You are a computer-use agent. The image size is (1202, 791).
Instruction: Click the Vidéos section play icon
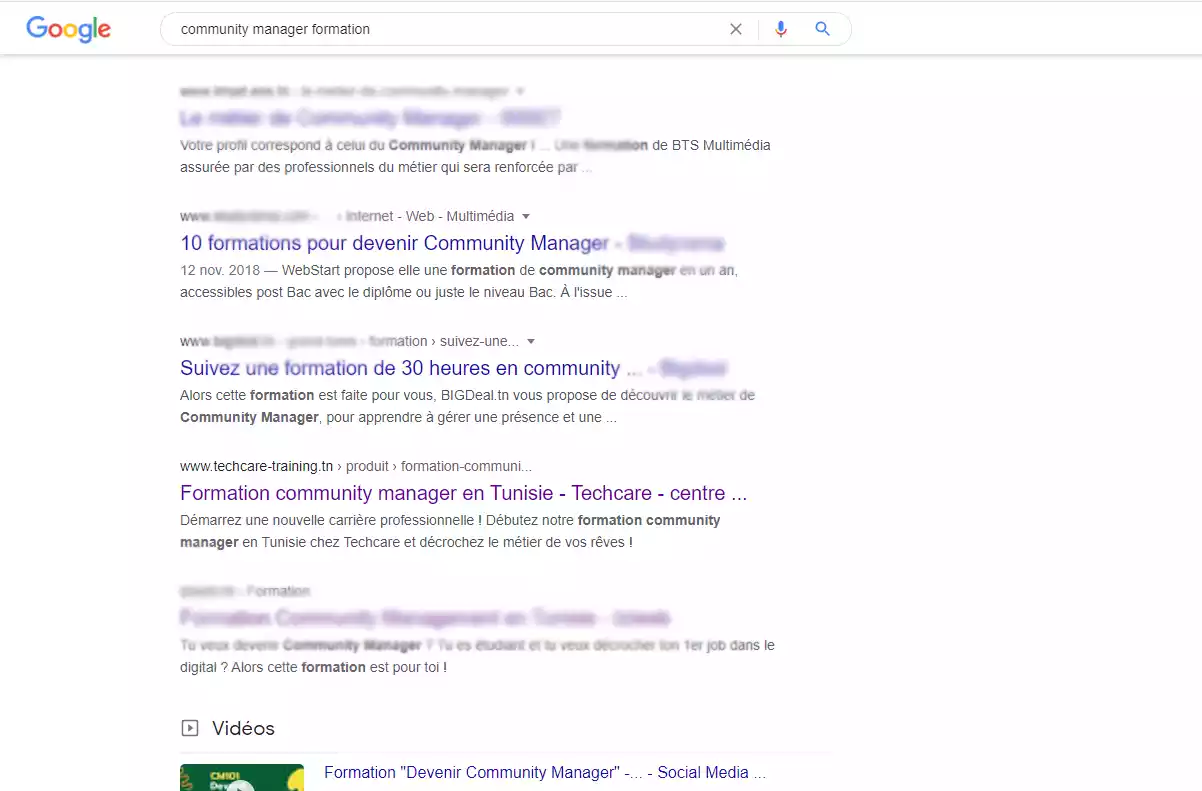pyautogui.click(x=189, y=728)
